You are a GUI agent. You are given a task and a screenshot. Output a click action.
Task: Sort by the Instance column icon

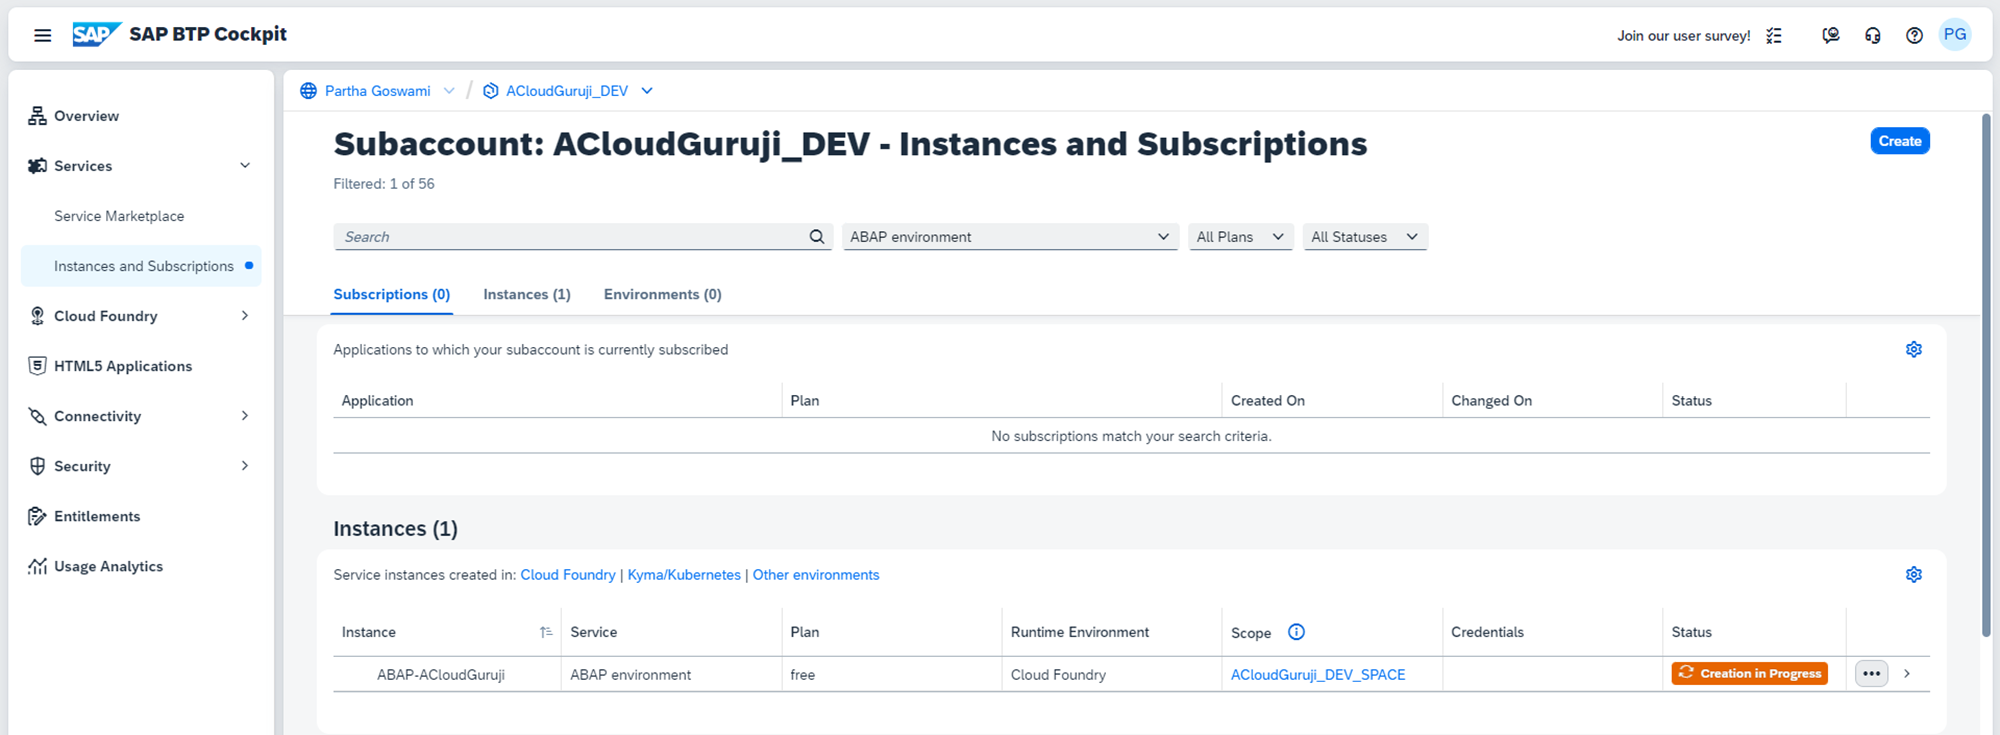[546, 632]
